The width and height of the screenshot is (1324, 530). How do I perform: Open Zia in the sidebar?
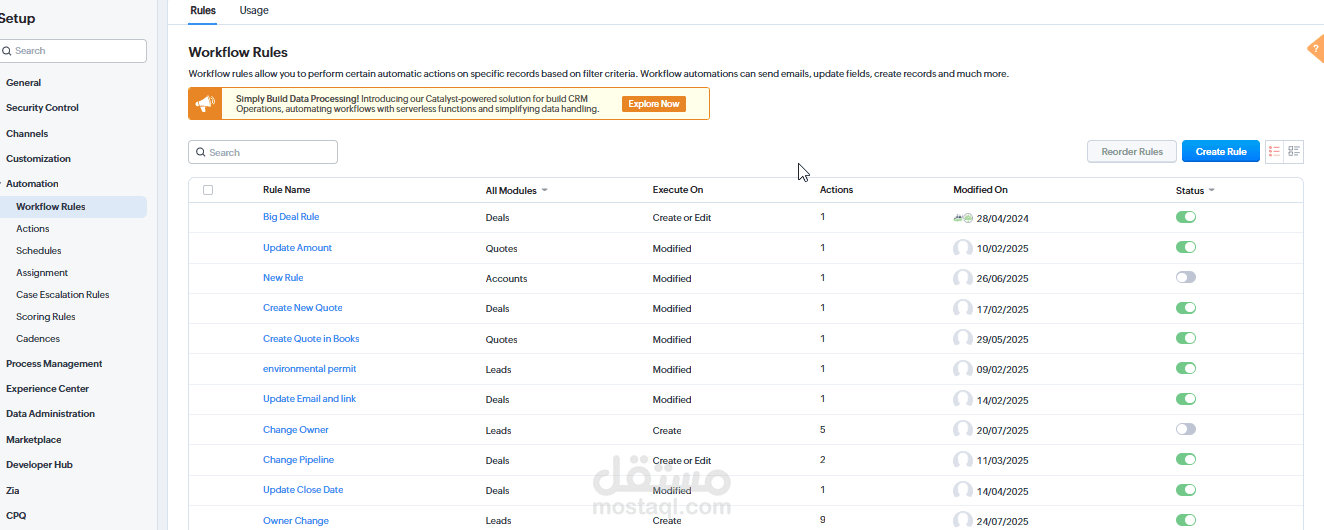(12, 491)
